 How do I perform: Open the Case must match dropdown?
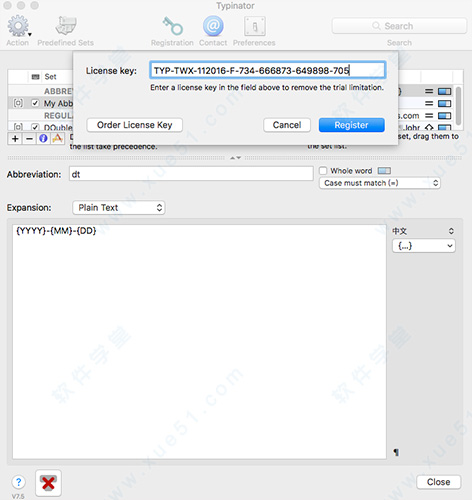380,183
